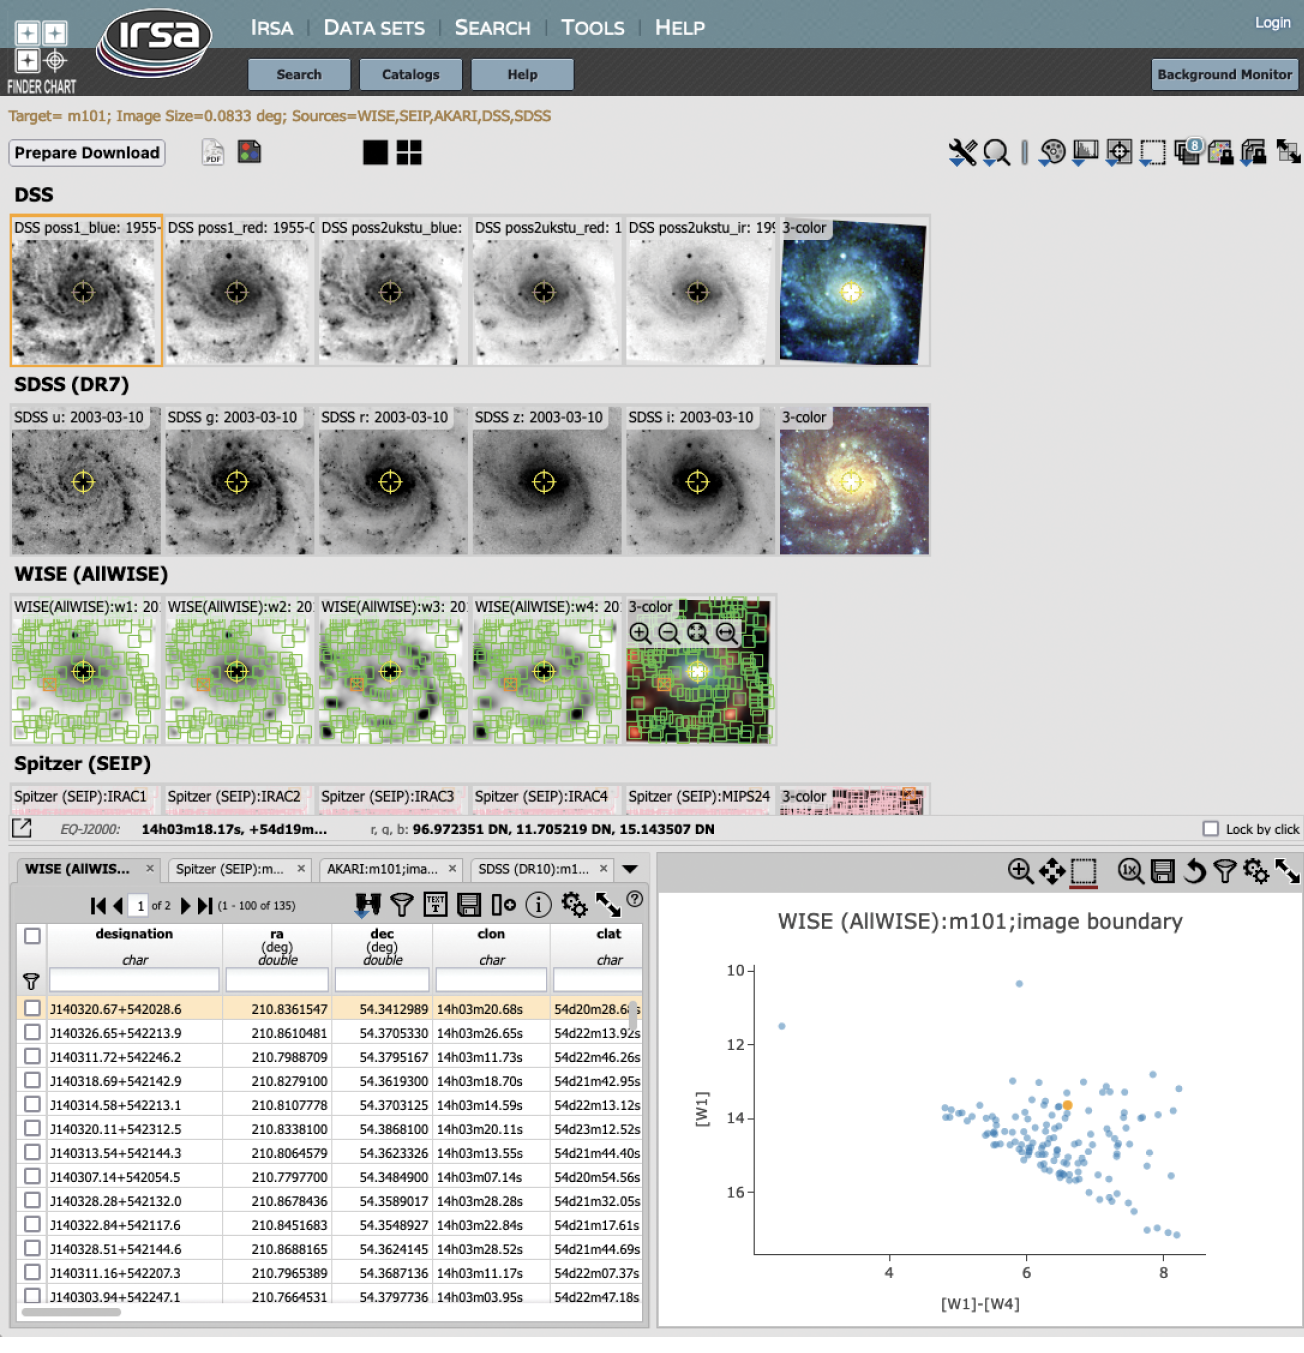Viewport: 1304px width, 1353px height.
Task: Save the table using the disk icon
Action: (x=469, y=905)
